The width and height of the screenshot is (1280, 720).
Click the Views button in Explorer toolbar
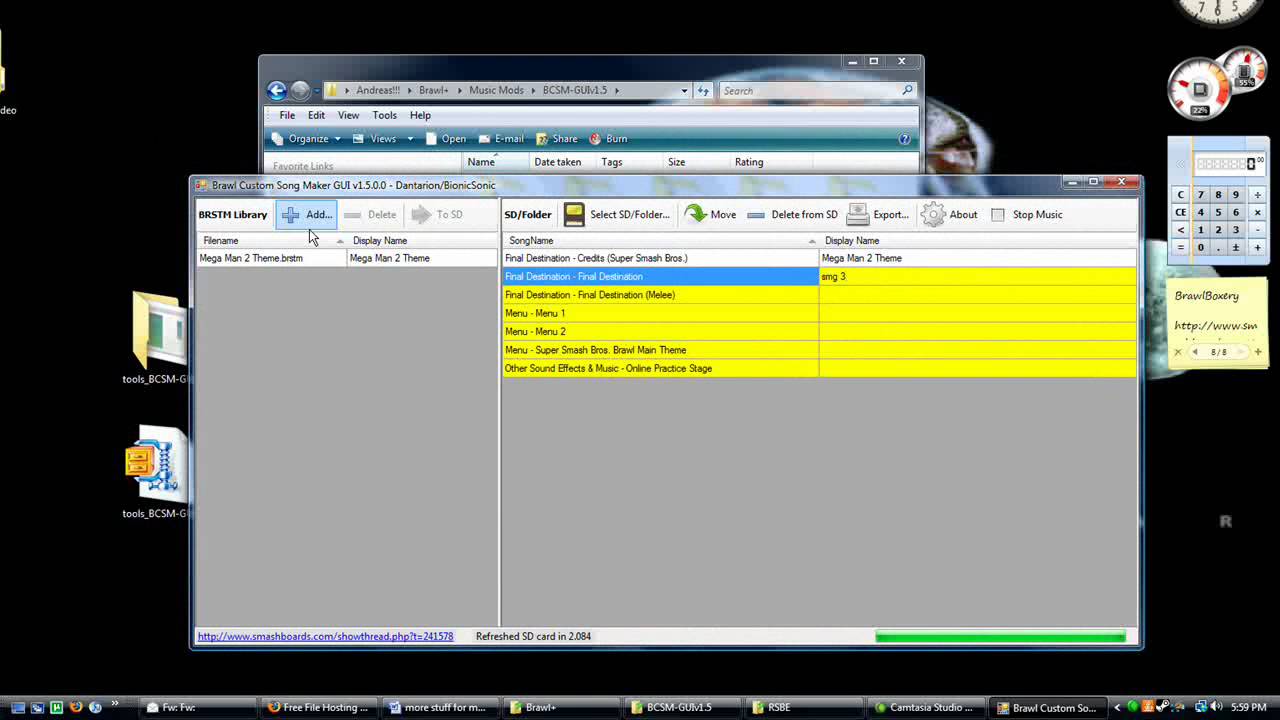(x=375, y=139)
